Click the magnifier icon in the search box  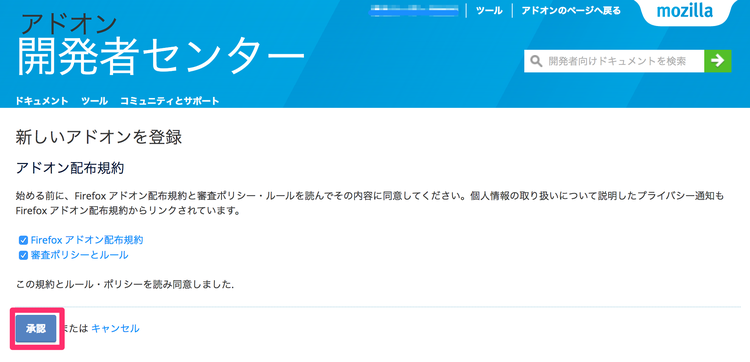537,61
